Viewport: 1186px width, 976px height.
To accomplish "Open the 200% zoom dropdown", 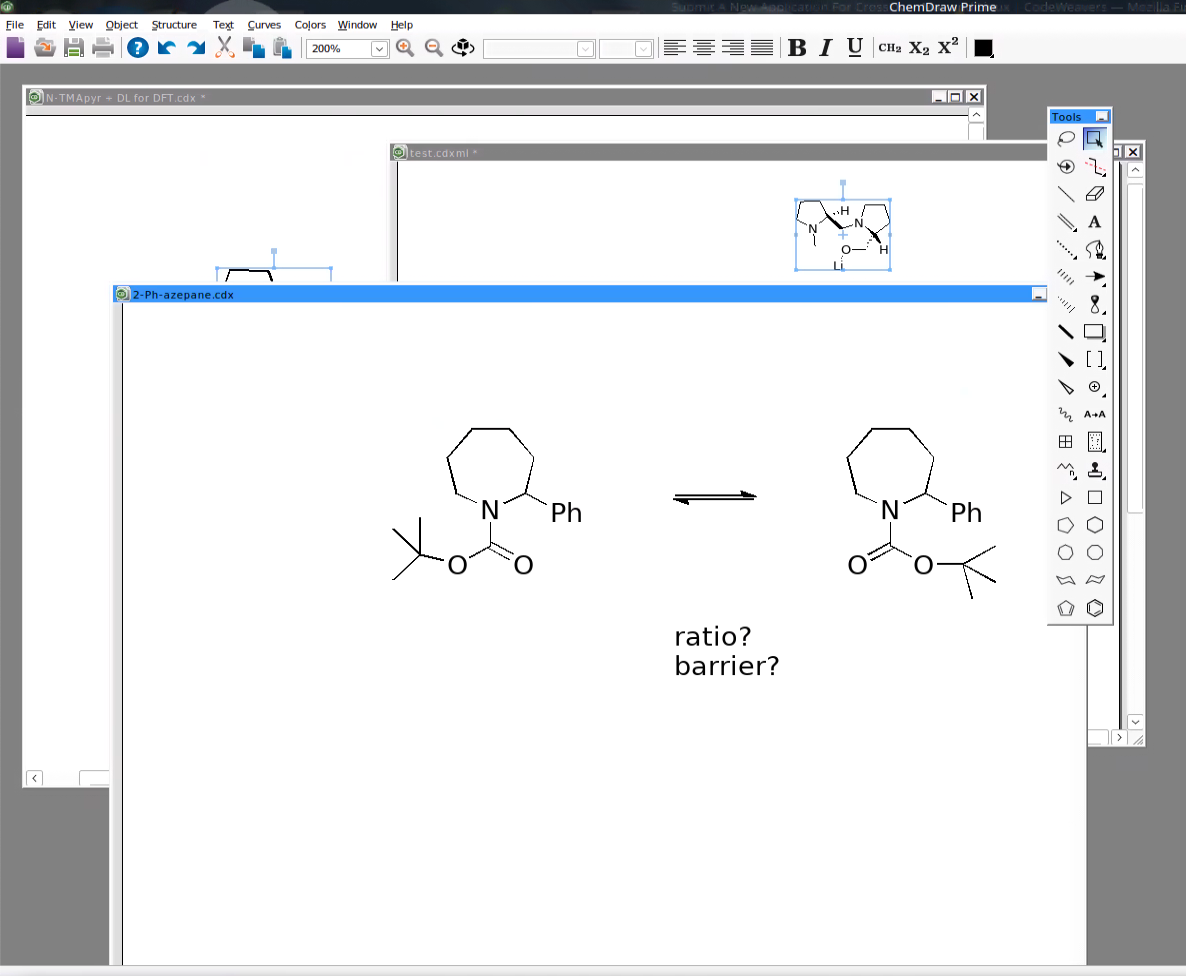I will tap(377, 48).
